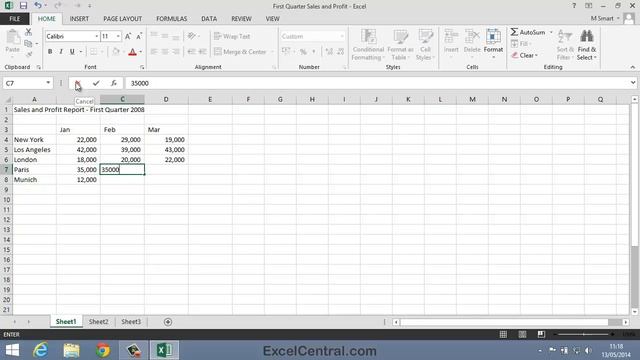Open Find & Select binoculars icon
Screen dimensions: 640x360
(587, 36)
